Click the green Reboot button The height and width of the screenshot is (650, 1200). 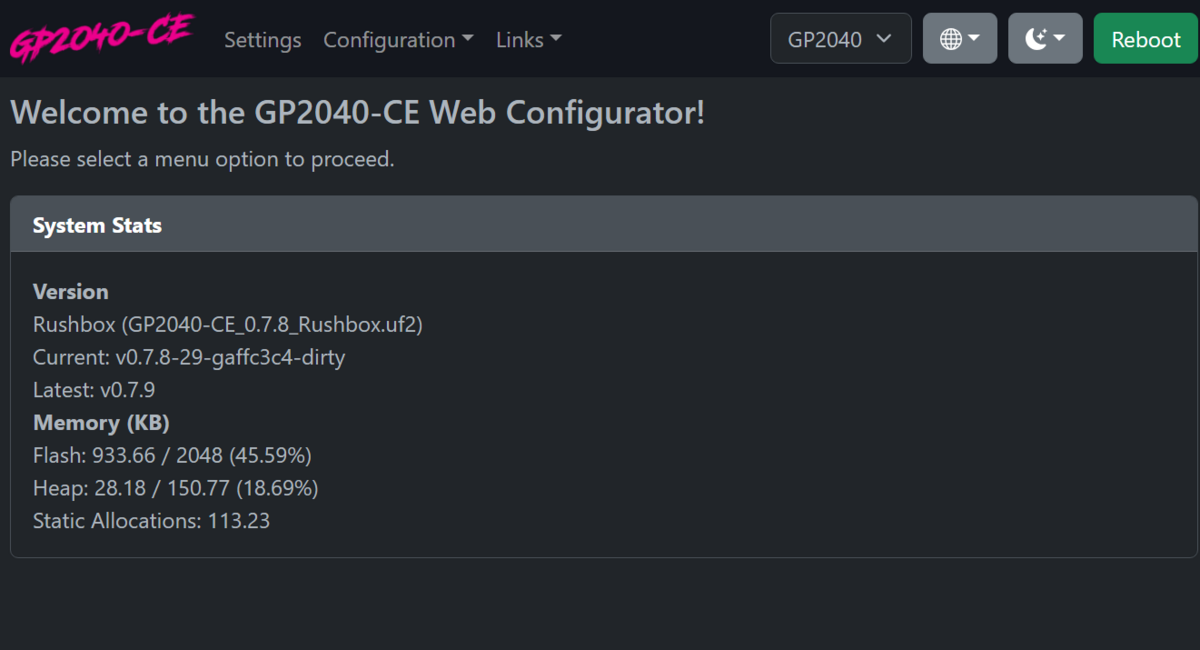tap(1146, 38)
